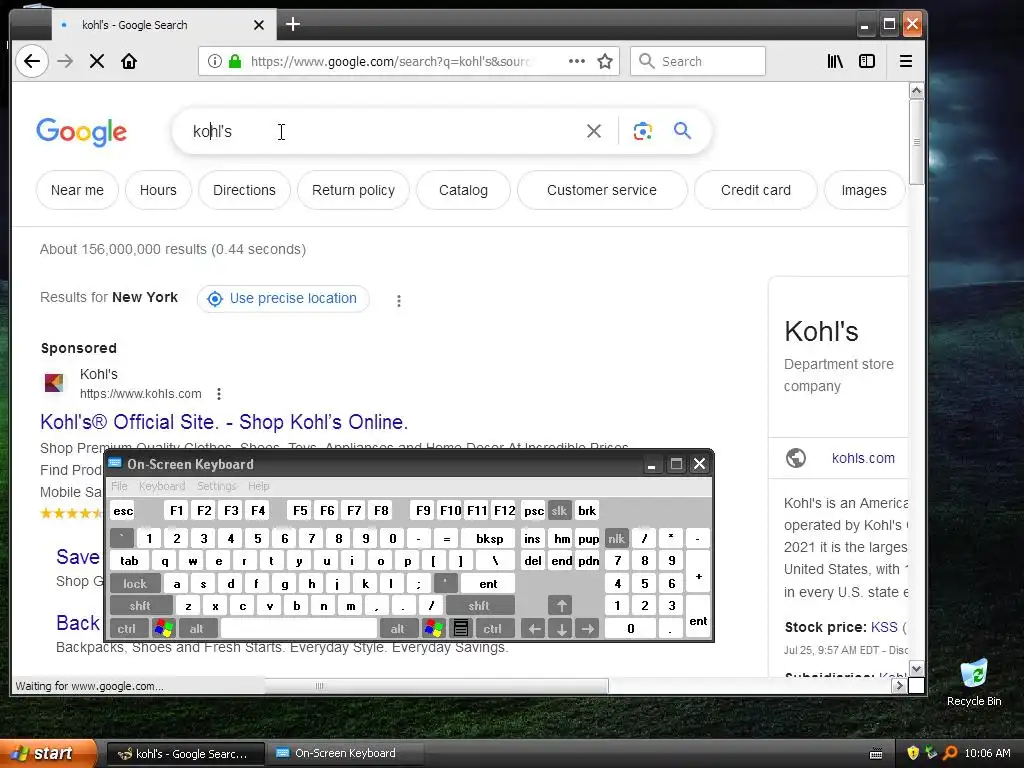Go back with the browser back arrow

31,61
